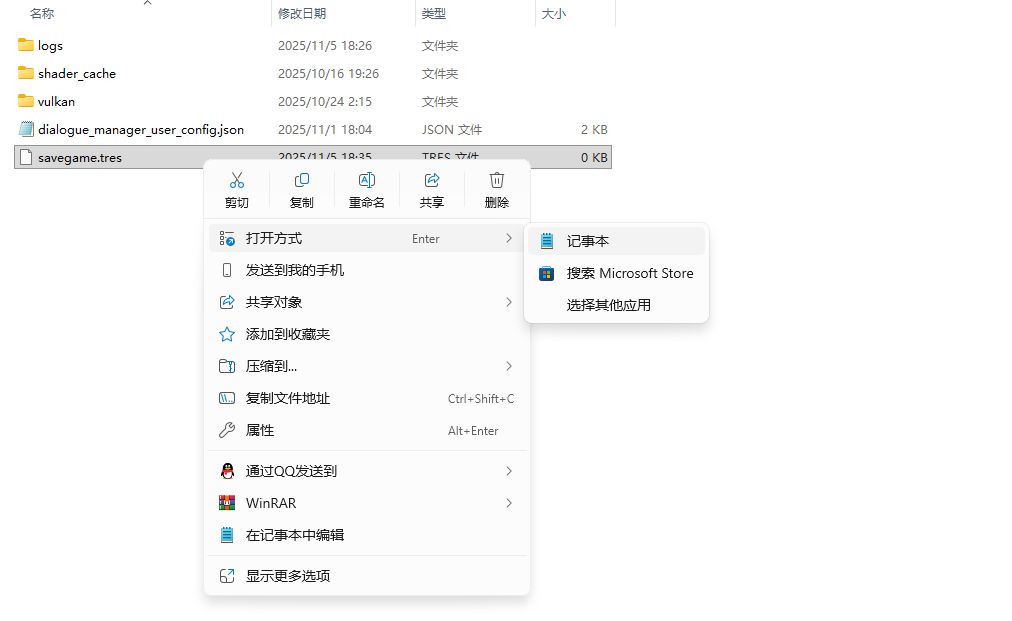
Task: Click the Share (共享) icon
Action: tap(432, 180)
